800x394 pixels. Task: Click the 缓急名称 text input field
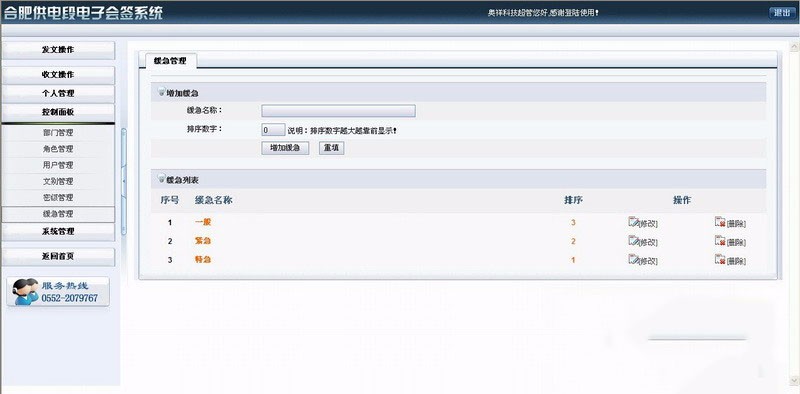click(338, 111)
